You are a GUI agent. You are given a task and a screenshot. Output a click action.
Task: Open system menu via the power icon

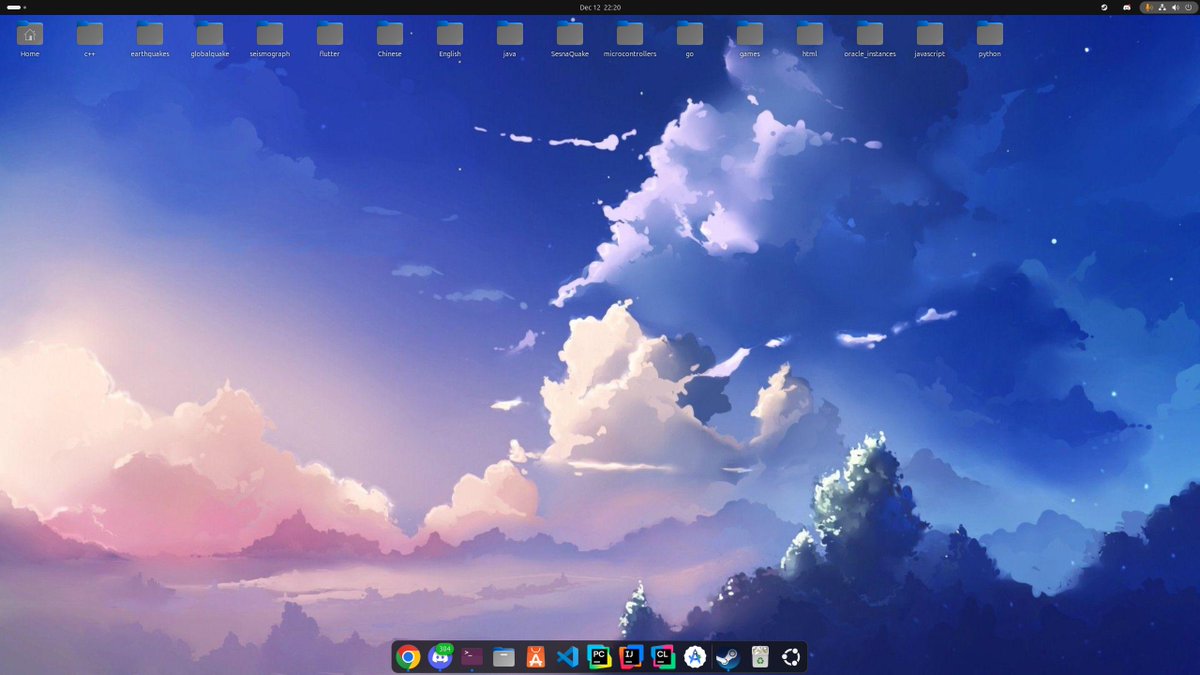click(x=1188, y=7)
